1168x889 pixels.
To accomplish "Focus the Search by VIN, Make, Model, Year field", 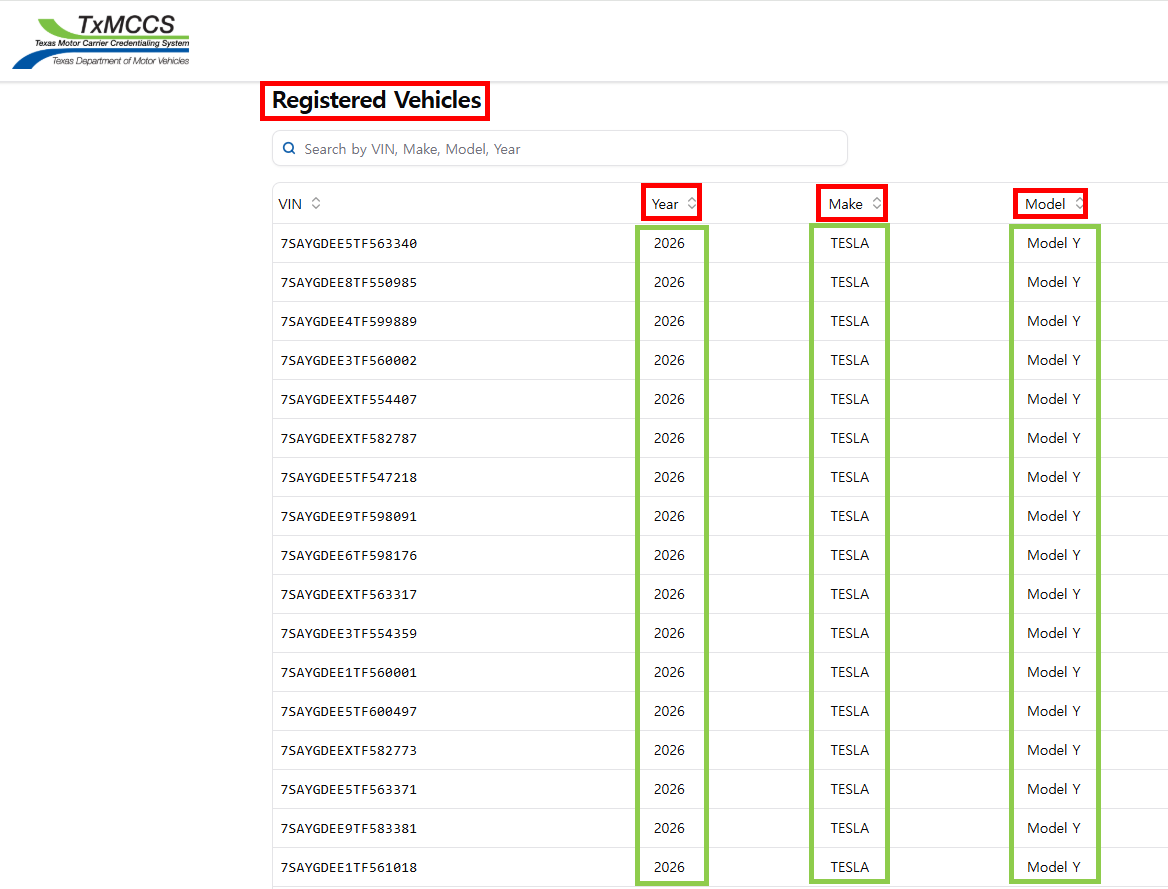I will tap(559, 148).
